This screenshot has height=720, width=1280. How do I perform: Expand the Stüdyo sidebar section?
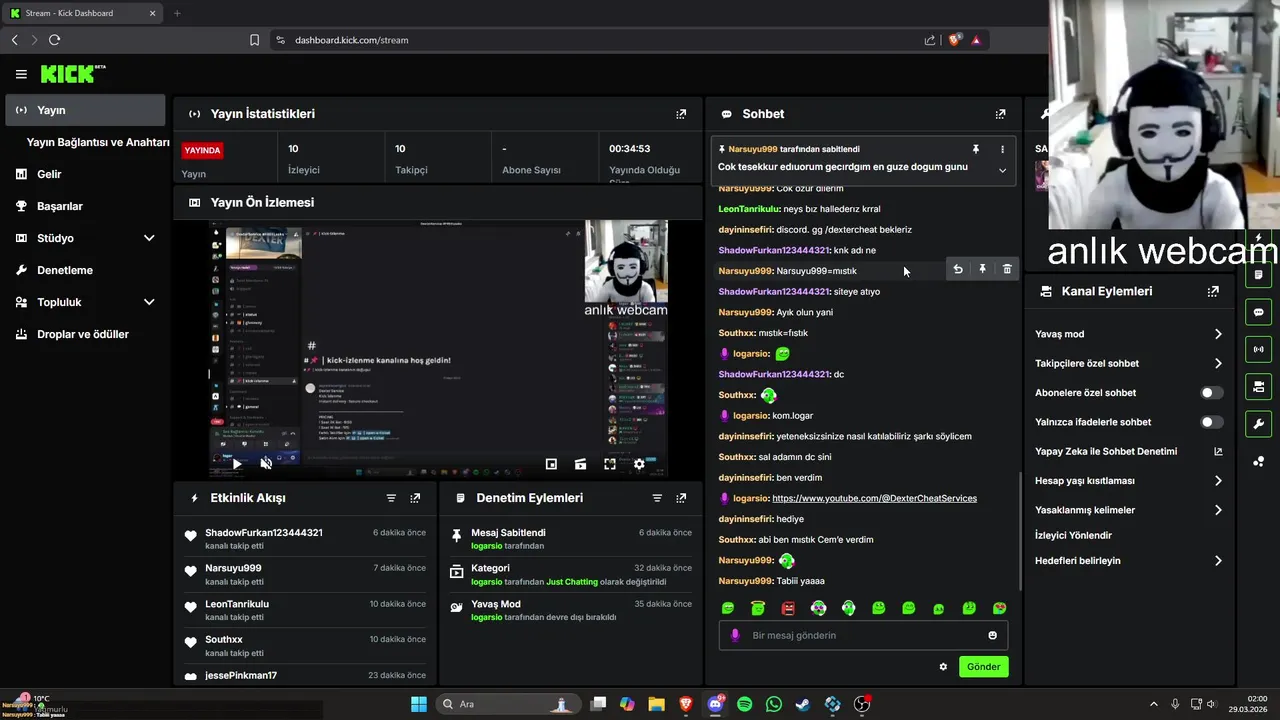149,238
